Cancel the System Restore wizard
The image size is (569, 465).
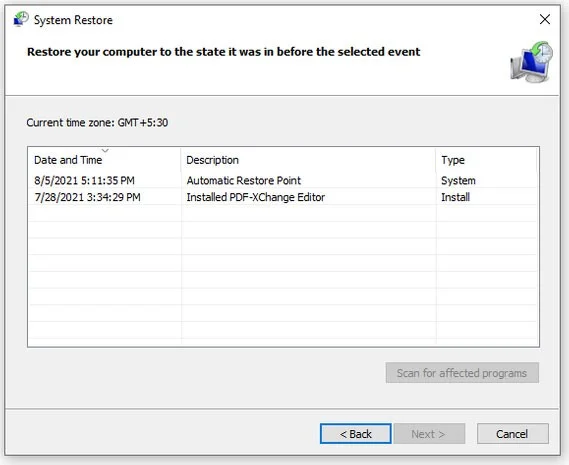[x=512, y=434]
